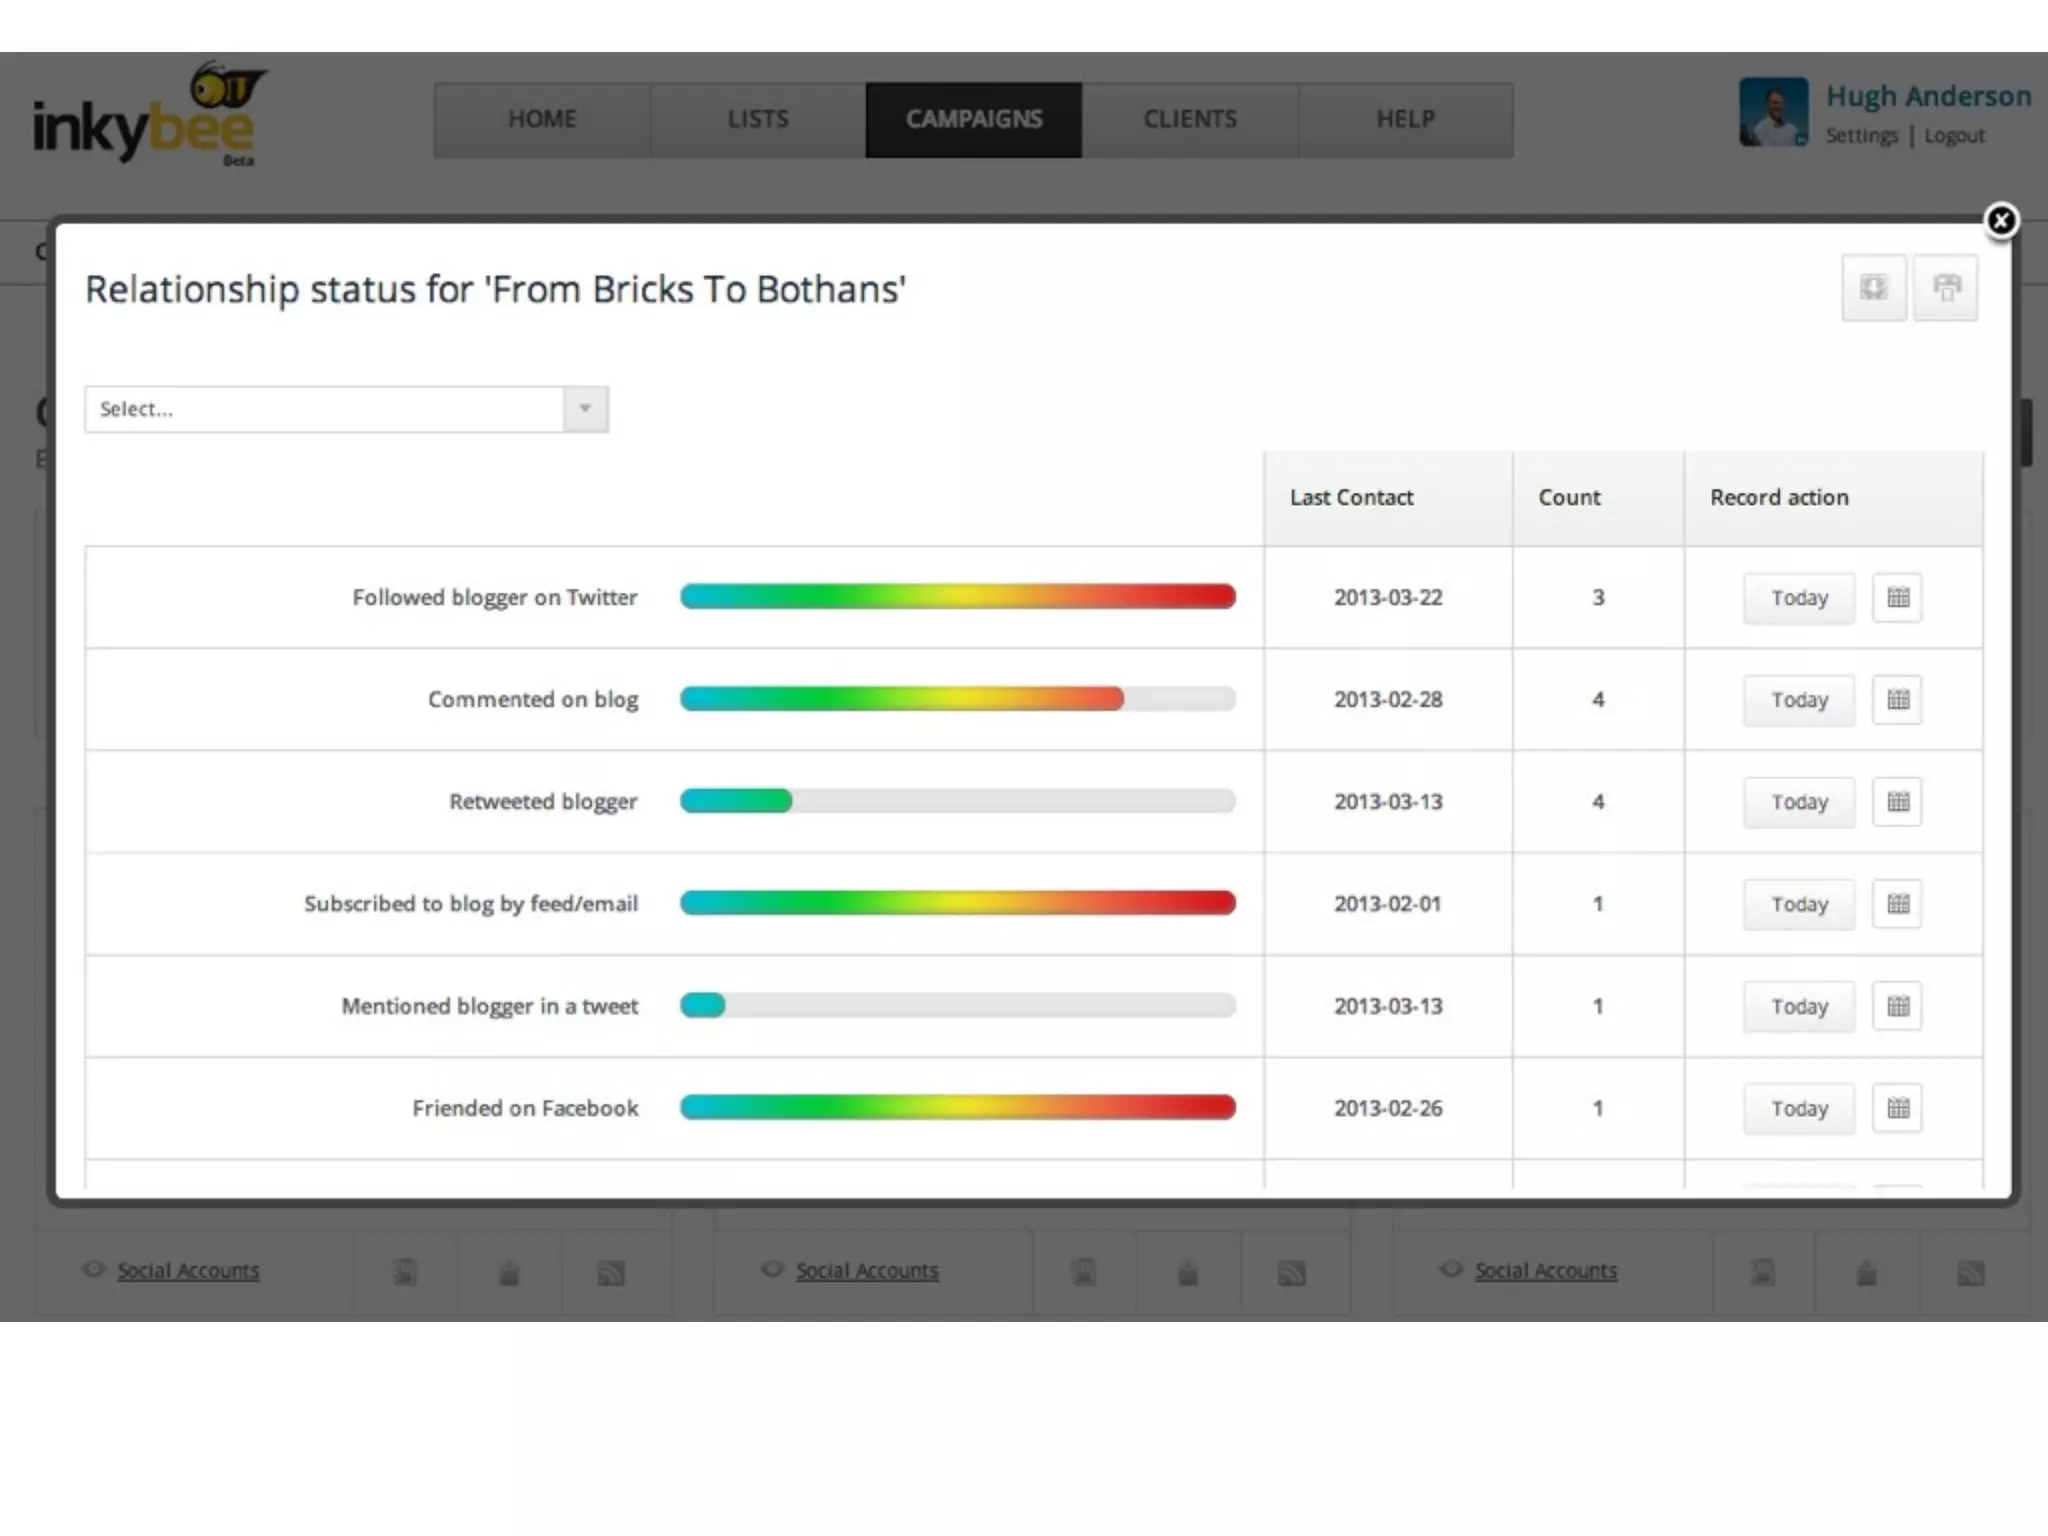Click the Commented on blog progress bar
The width and height of the screenshot is (2048, 1536).
point(957,699)
